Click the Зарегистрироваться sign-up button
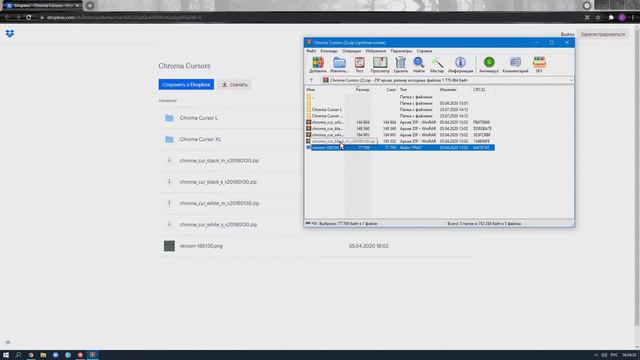 (603, 34)
